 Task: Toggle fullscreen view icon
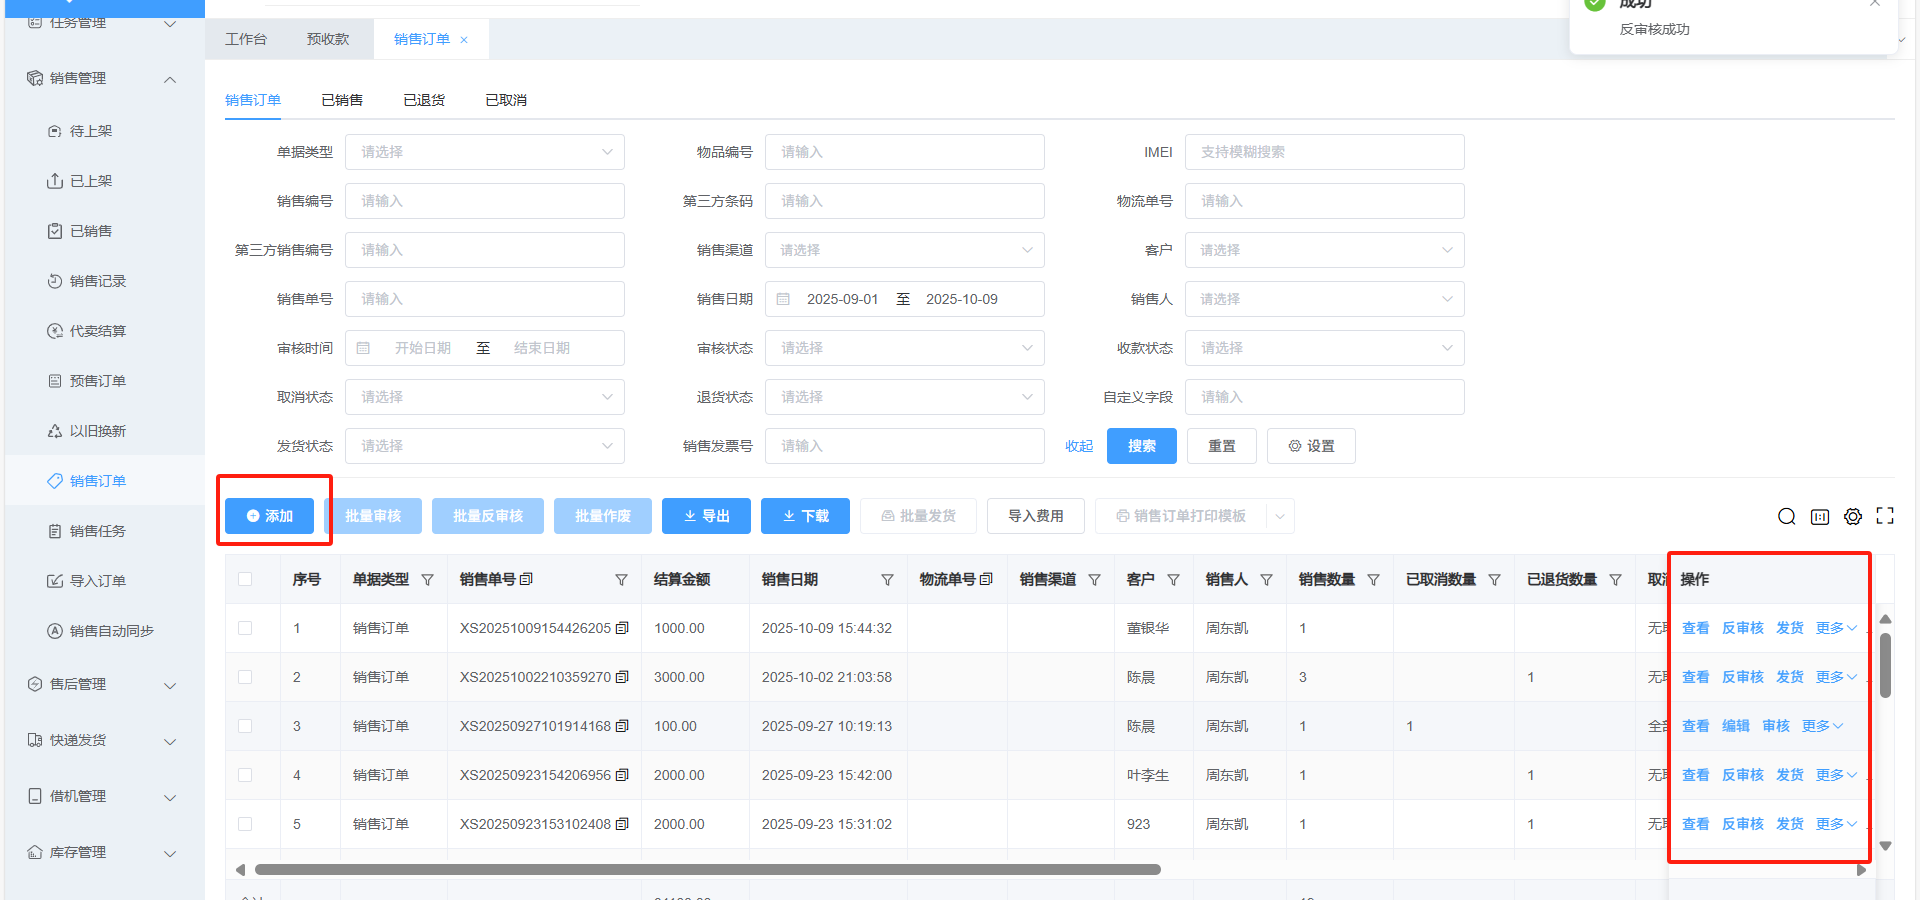point(1885,516)
